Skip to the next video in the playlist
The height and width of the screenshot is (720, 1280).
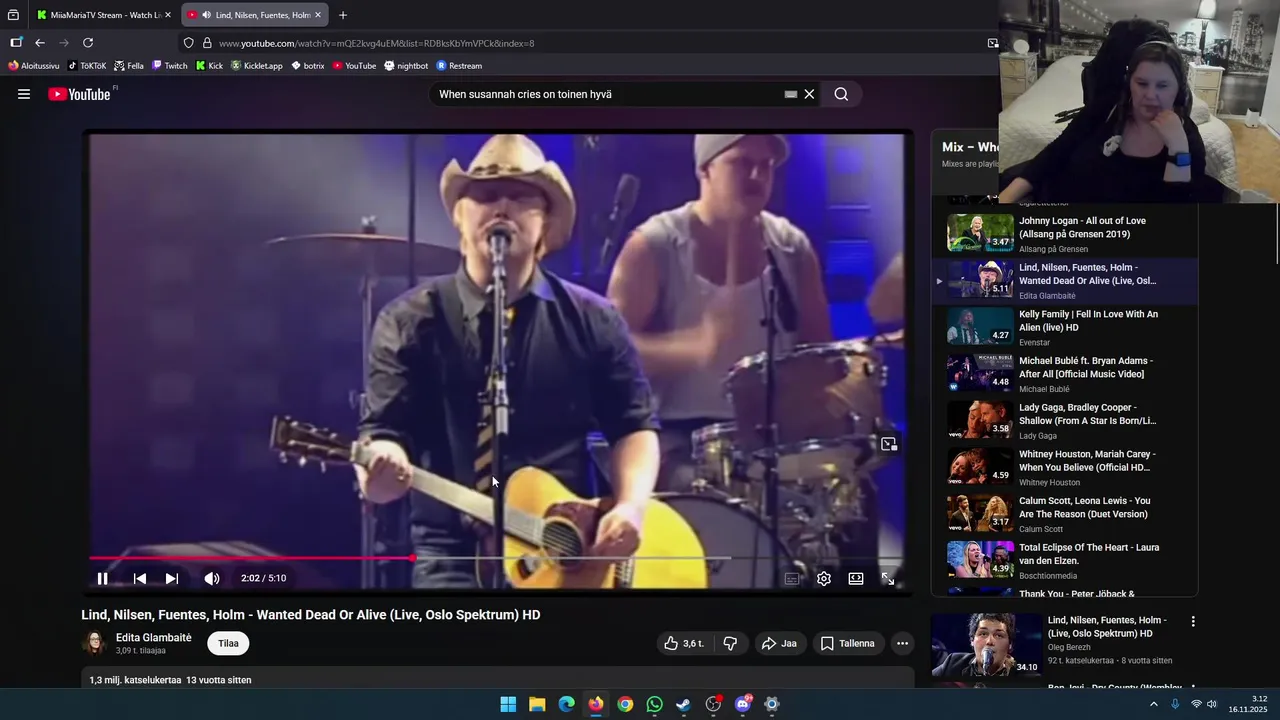(x=172, y=578)
